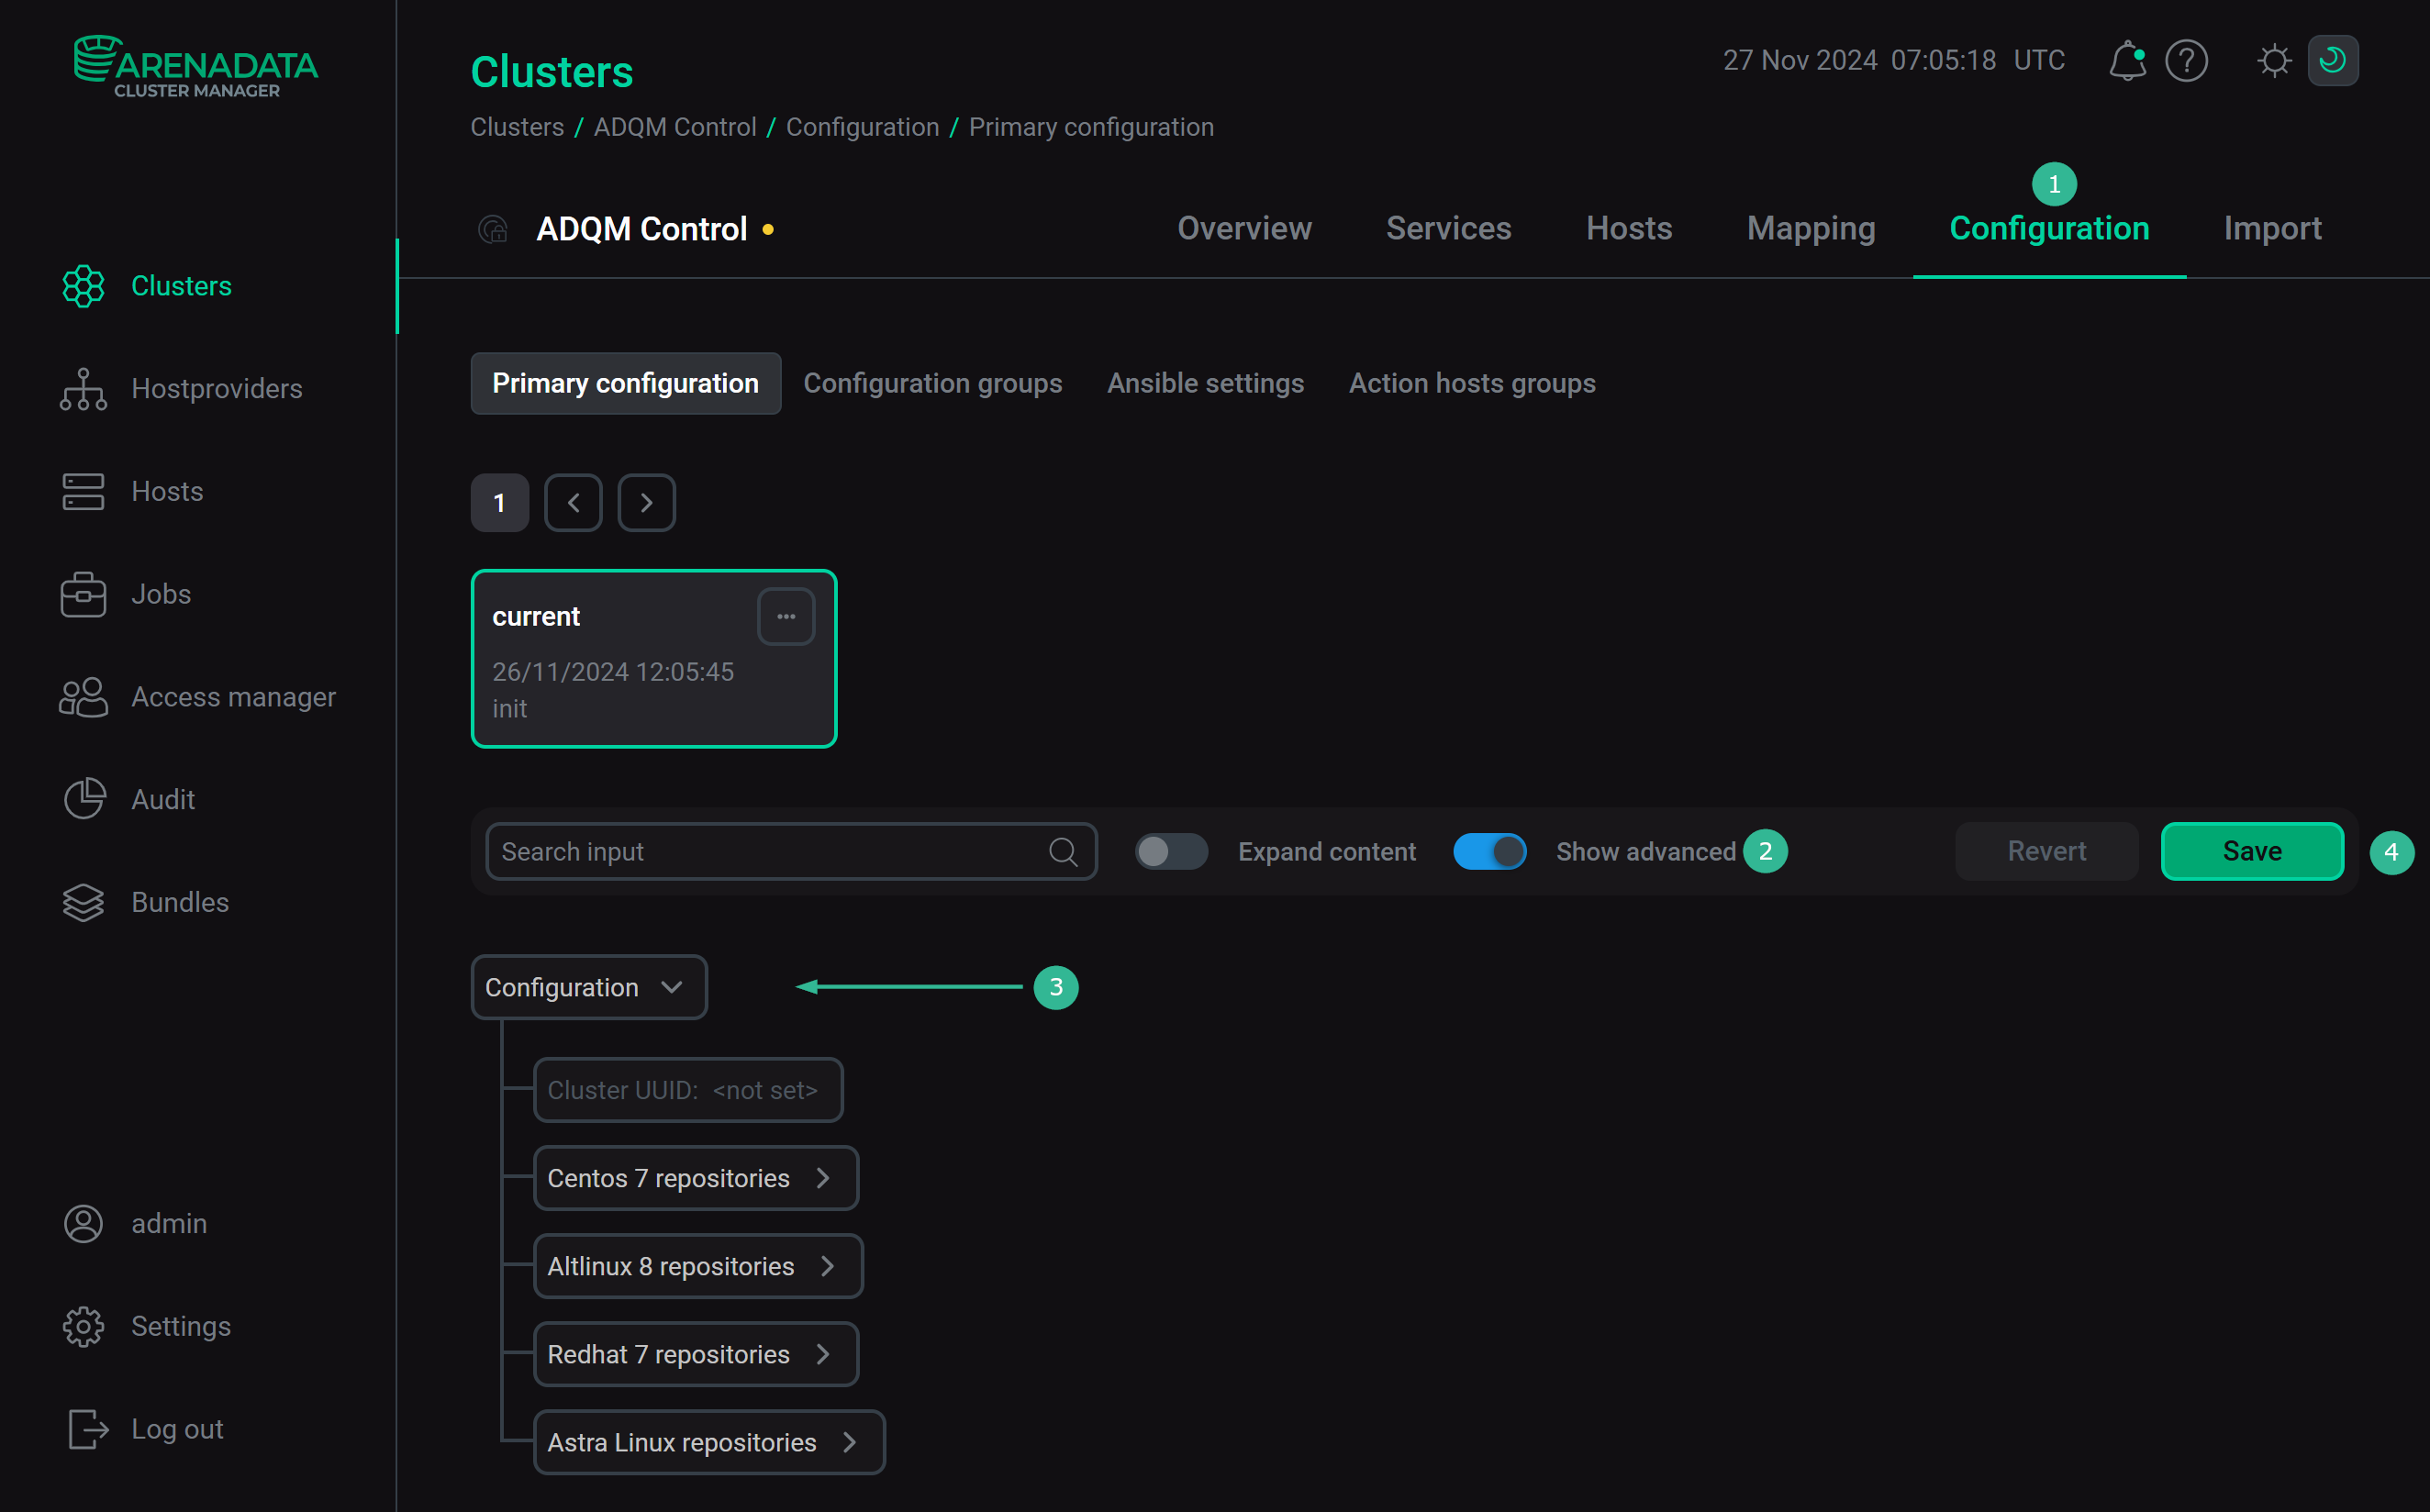Open the Ansible settings sub-tab
The width and height of the screenshot is (2430, 1512).
click(1205, 383)
